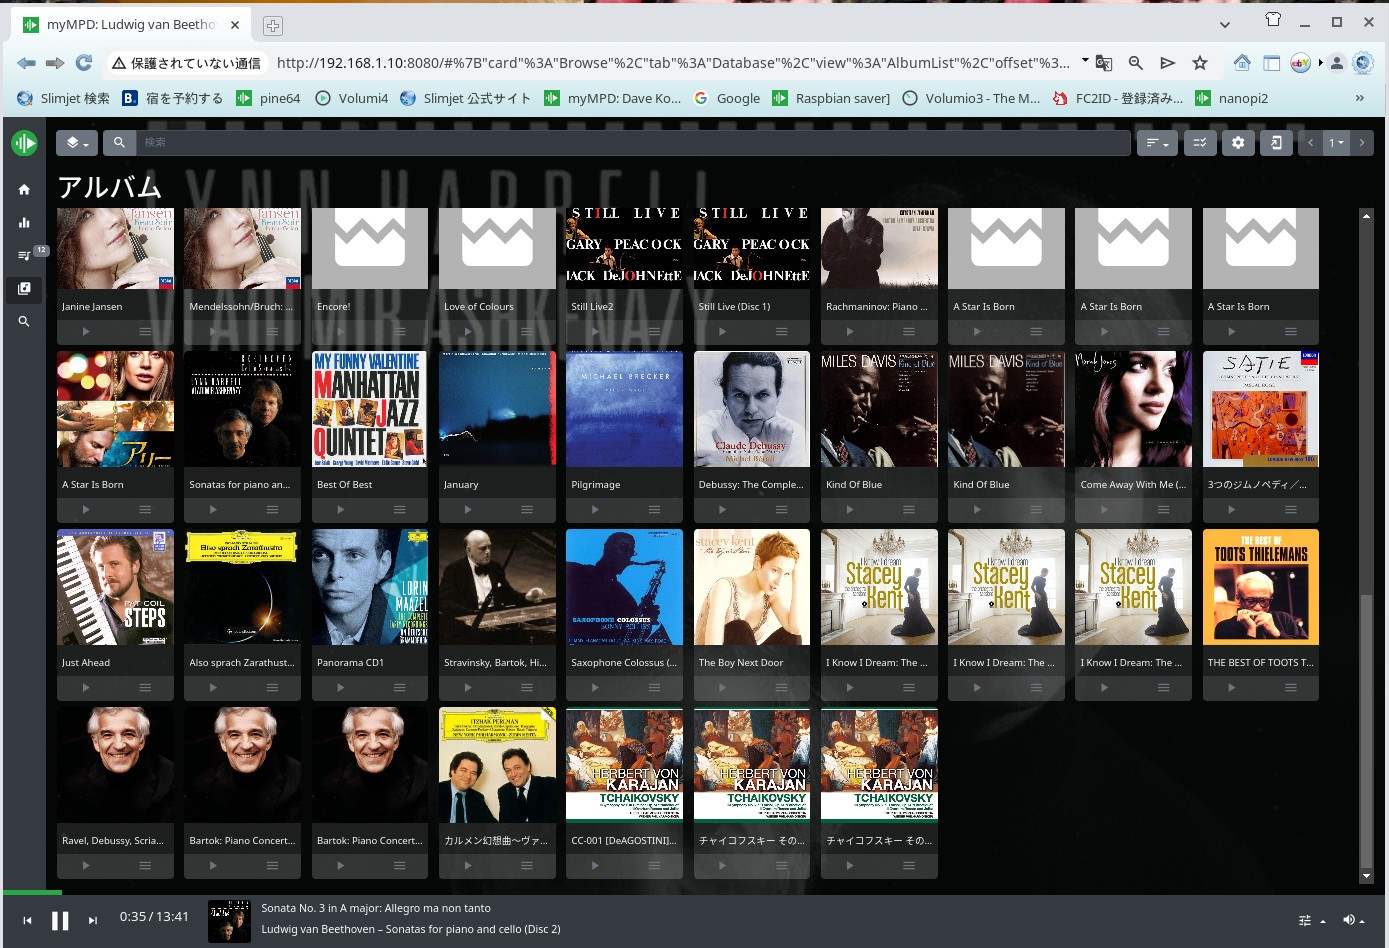Open the page number 1 dropdown

coord(1336,143)
